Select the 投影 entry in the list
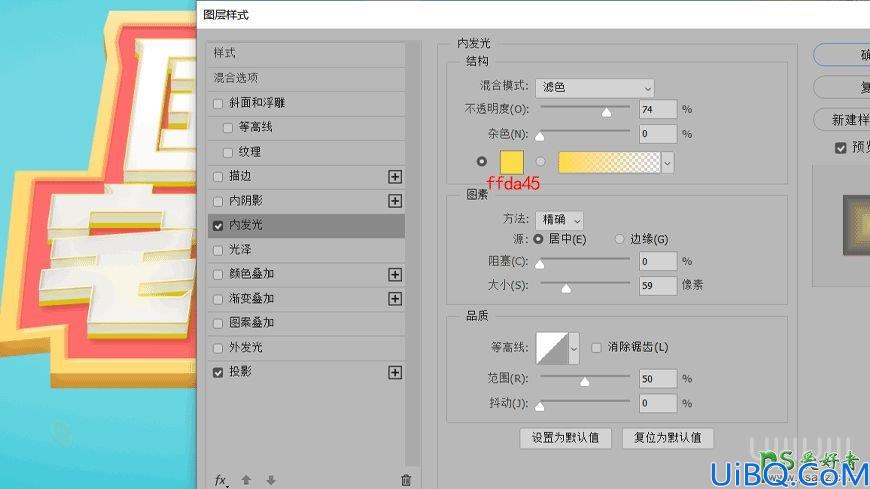 pyautogui.click(x=306, y=372)
